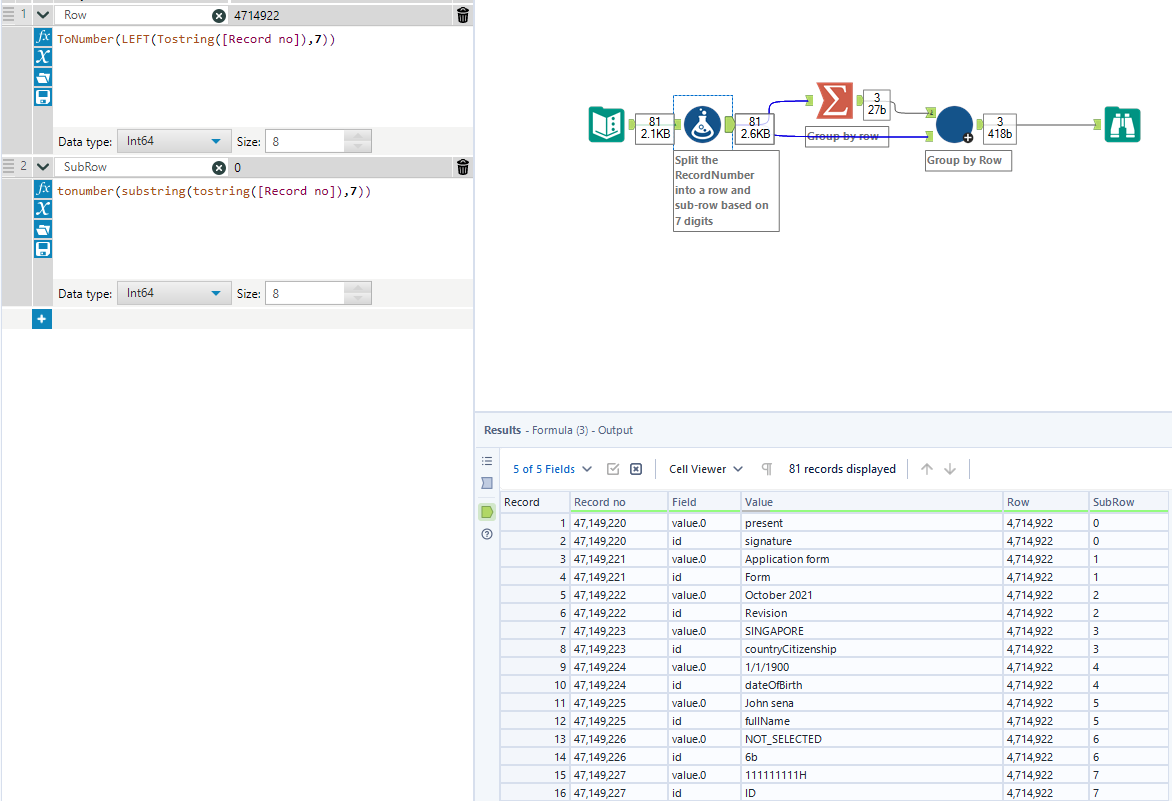Toggle the deselect-all fields control in Results
This screenshot has width=1172, height=801.
click(635, 469)
